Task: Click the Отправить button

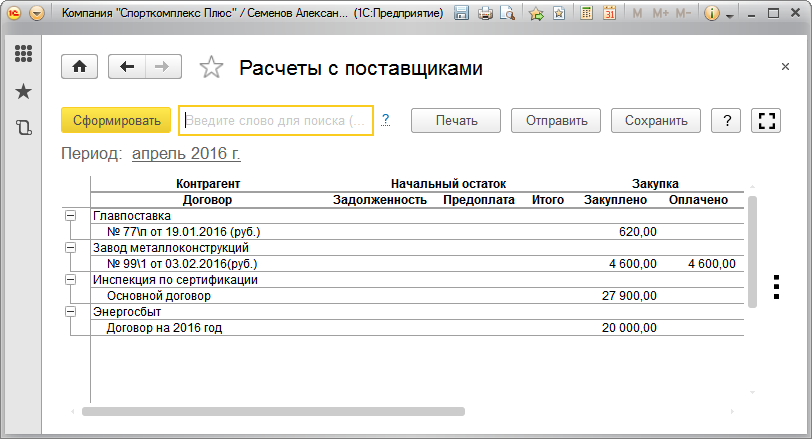Action: tap(556, 121)
